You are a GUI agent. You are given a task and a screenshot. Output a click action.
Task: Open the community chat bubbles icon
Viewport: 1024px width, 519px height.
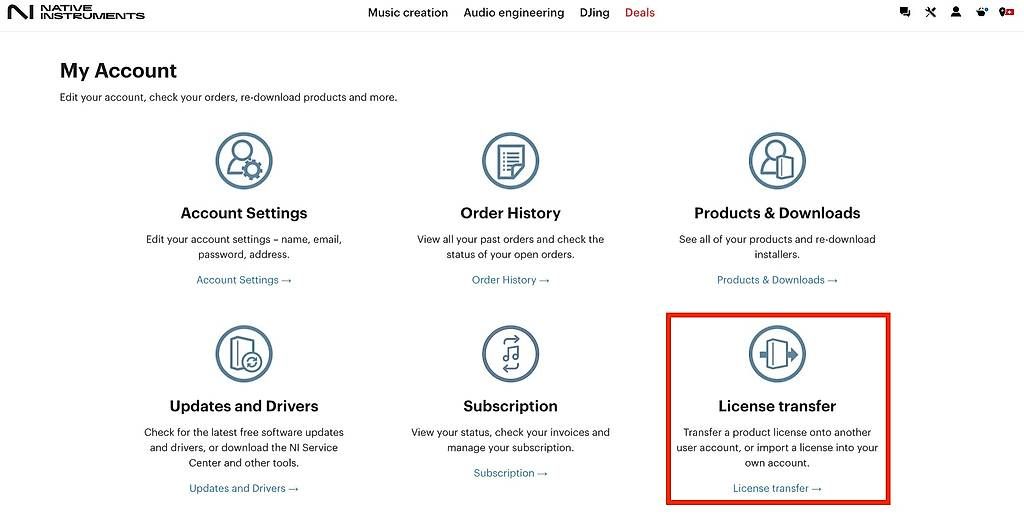904,12
